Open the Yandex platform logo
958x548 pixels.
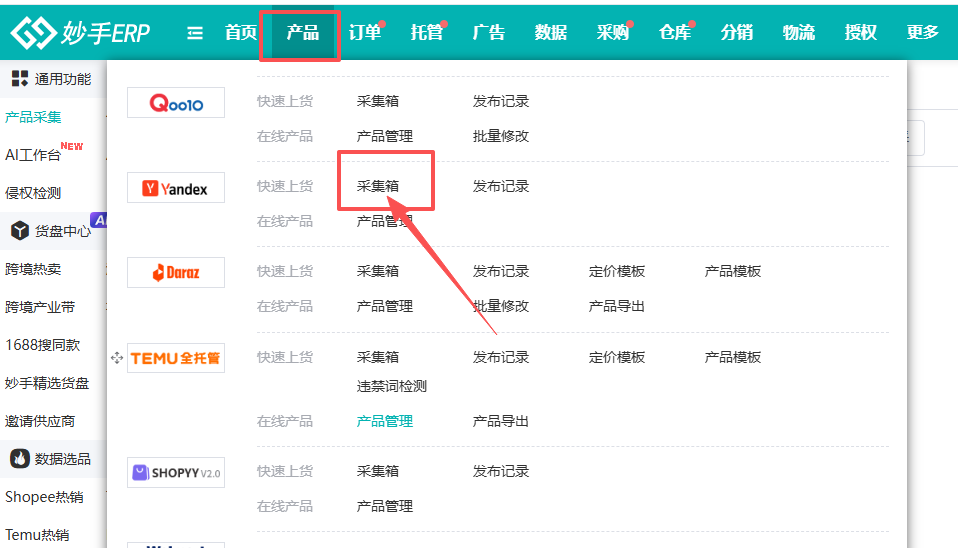176,188
